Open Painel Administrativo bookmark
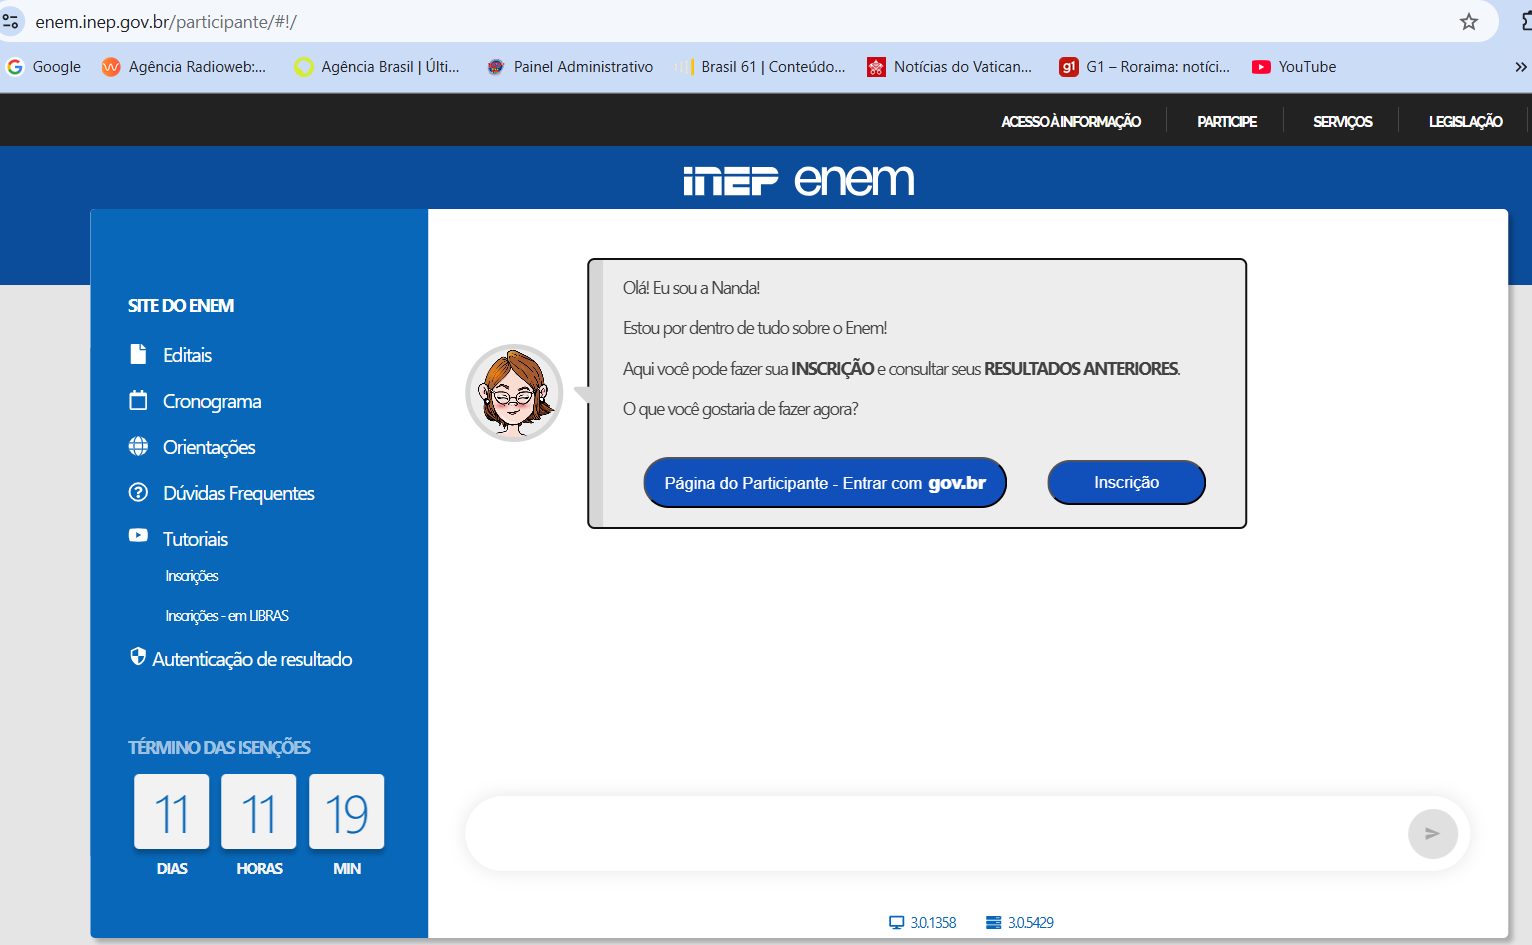Viewport: 1532px width, 945px height. (570, 67)
